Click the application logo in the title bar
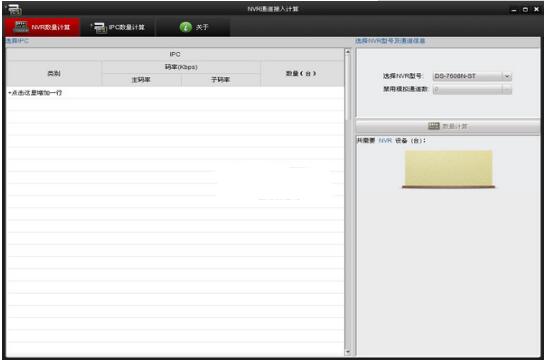 point(14,9)
